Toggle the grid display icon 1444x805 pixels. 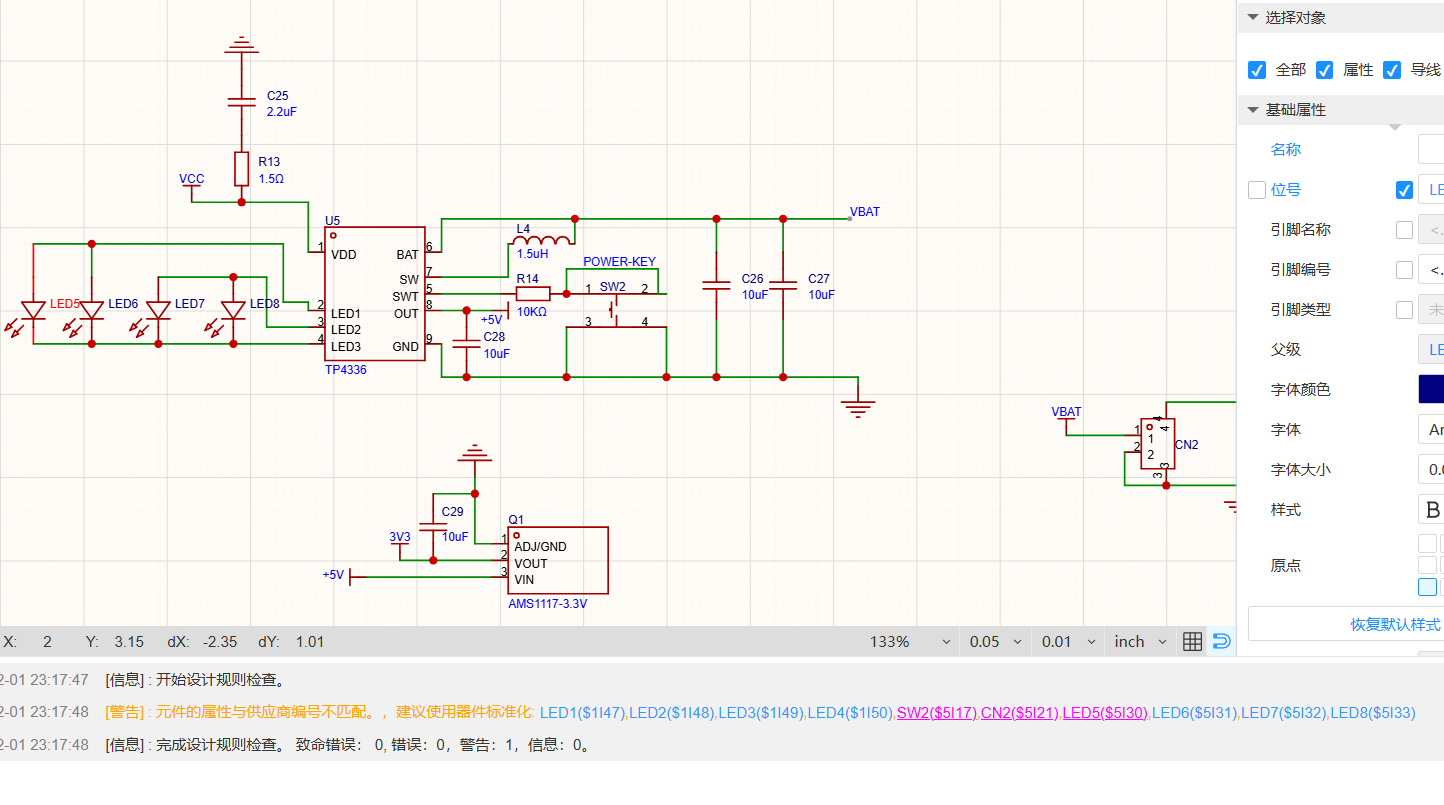(1192, 642)
